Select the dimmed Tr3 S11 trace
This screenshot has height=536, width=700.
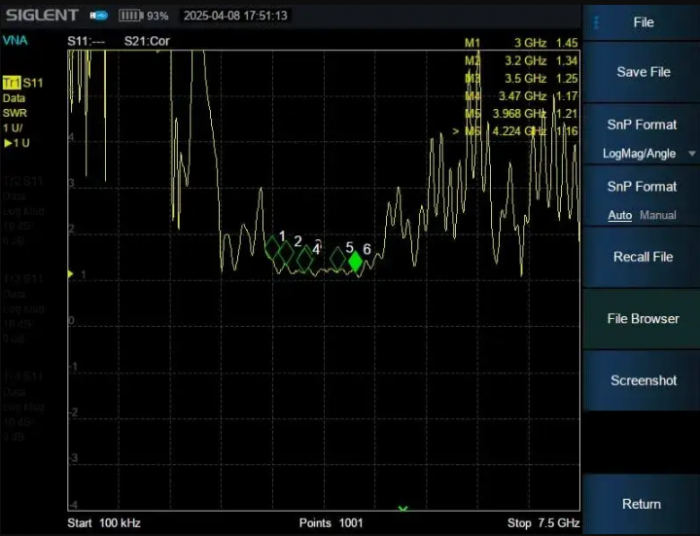pyautogui.click(x=23, y=279)
